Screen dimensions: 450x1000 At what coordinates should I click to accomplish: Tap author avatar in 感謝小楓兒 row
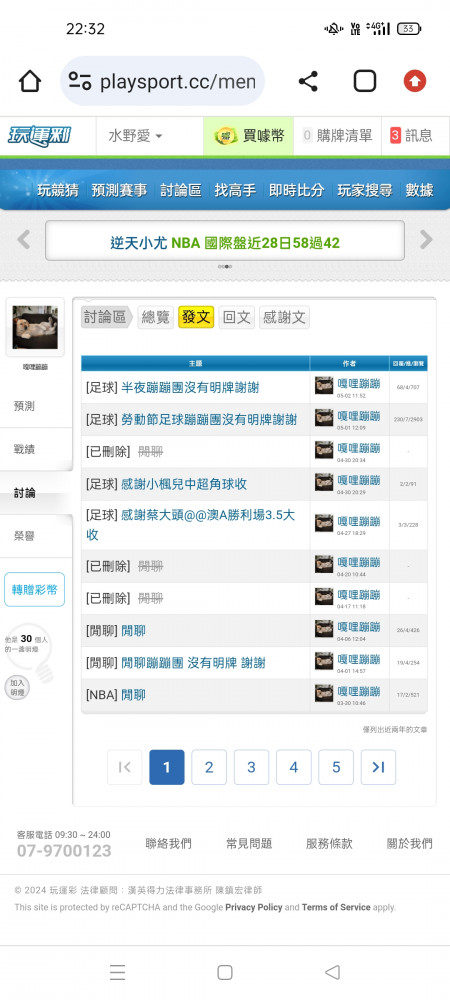[x=324, y=482]
